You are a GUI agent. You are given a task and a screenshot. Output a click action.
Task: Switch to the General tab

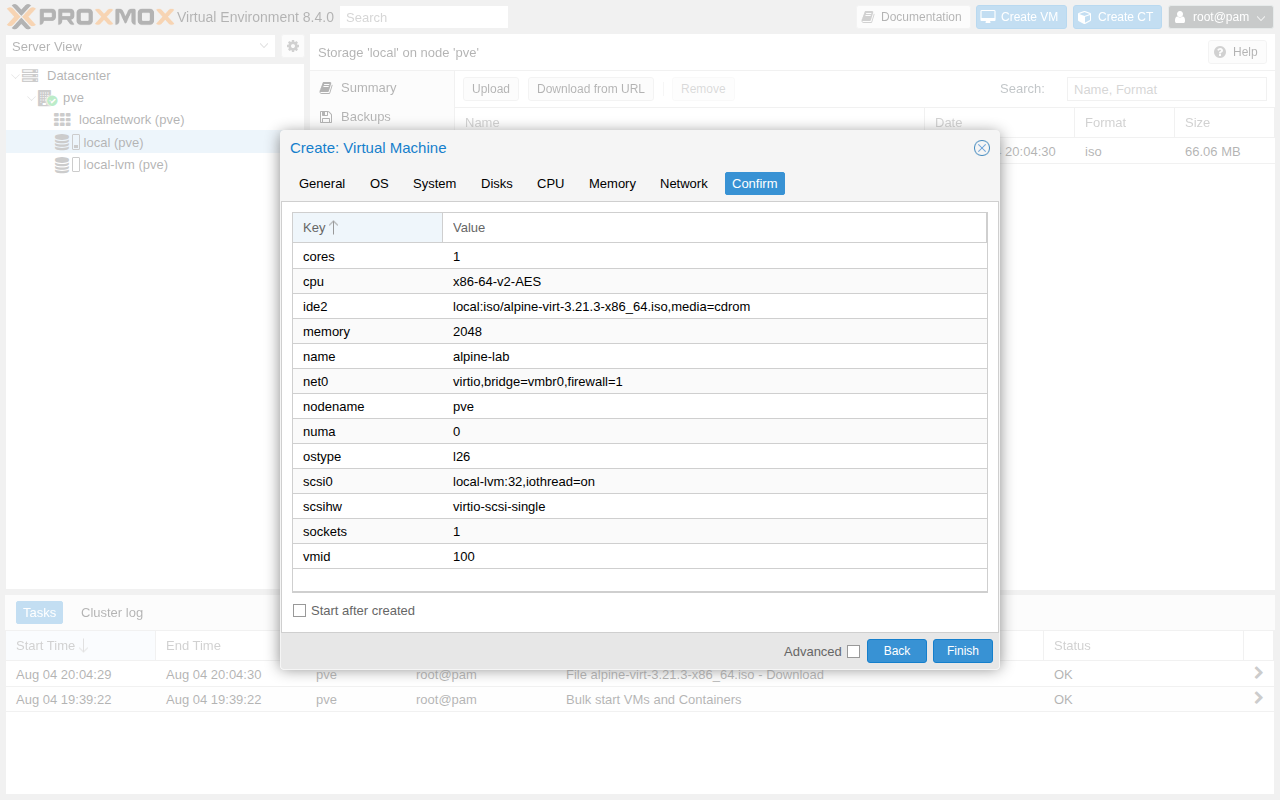pyautogui.click(x=322, y=184)
